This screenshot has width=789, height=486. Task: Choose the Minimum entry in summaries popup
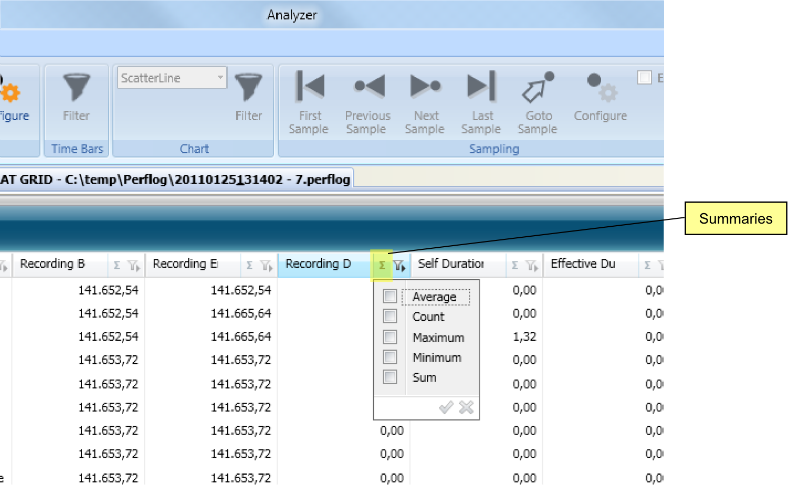pyautogui.click(x=437, y=357)
